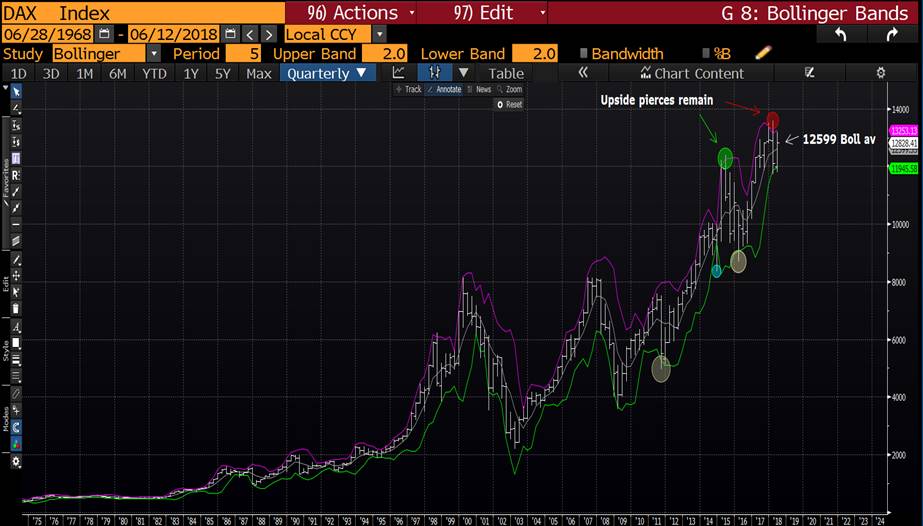Image resolution: width=923 pixels, height=526 pixels.
Task: Click the green lower band price label
Action: pos(904,169)
